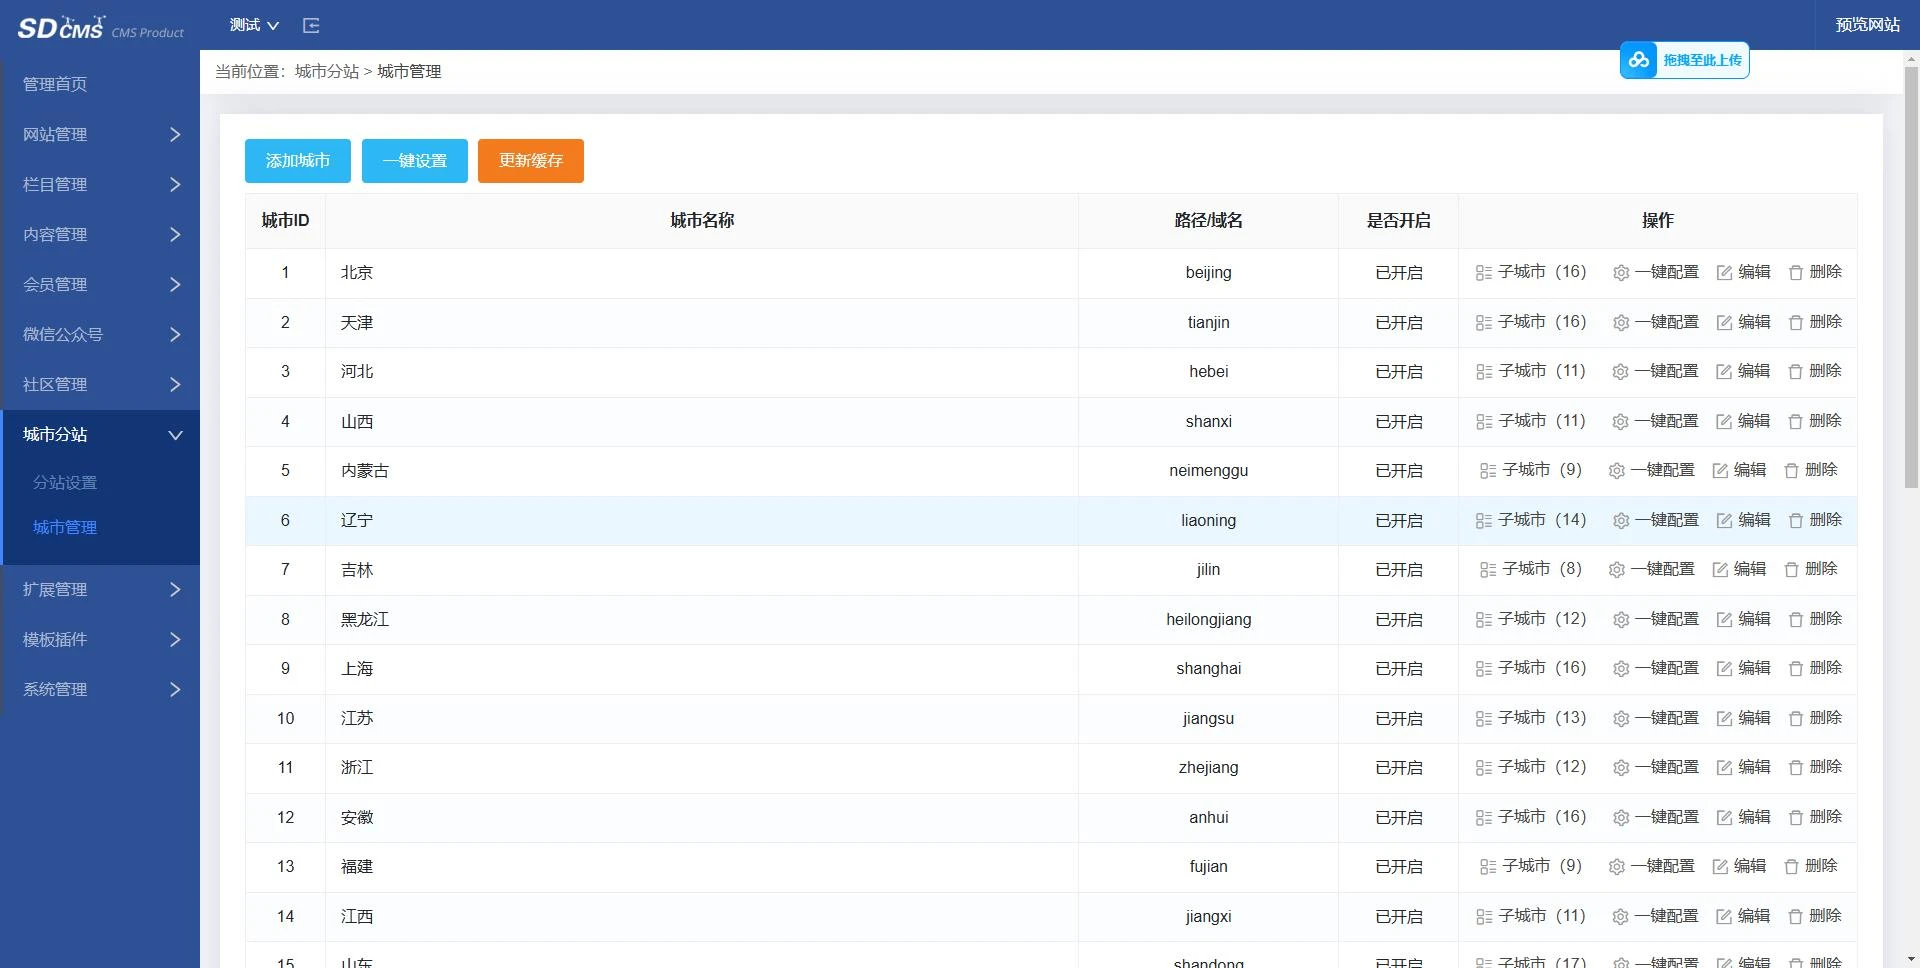The width and height of the screenshot is (1920, 968).
Task: Open 子城市 (16) list icon for 北京
Action: pyautogui.click(x=1484, y=273)
